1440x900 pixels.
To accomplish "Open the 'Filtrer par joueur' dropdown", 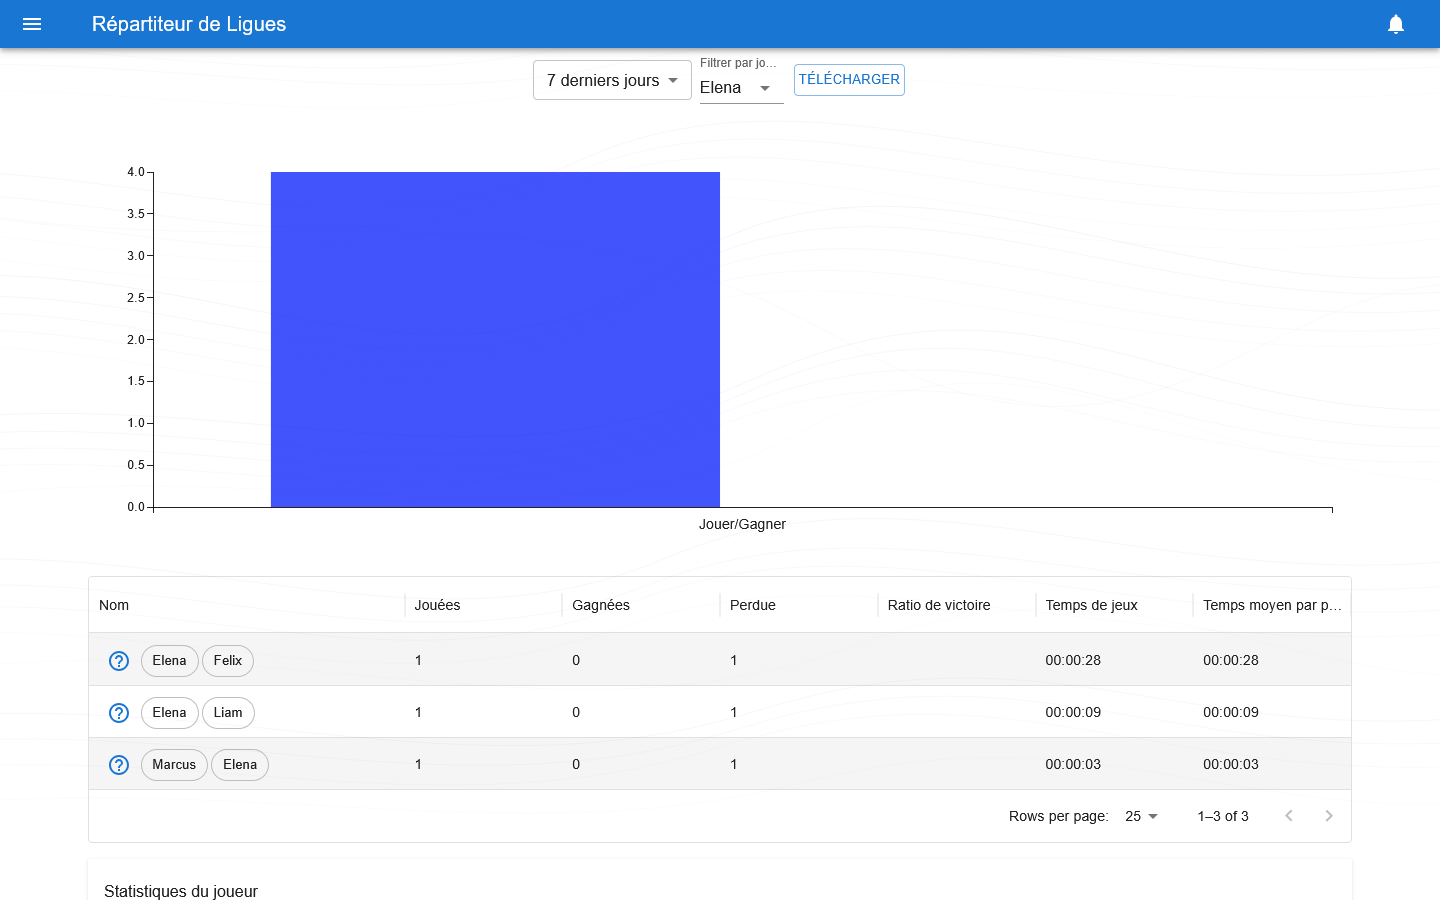I will click(x=740, y=88).
